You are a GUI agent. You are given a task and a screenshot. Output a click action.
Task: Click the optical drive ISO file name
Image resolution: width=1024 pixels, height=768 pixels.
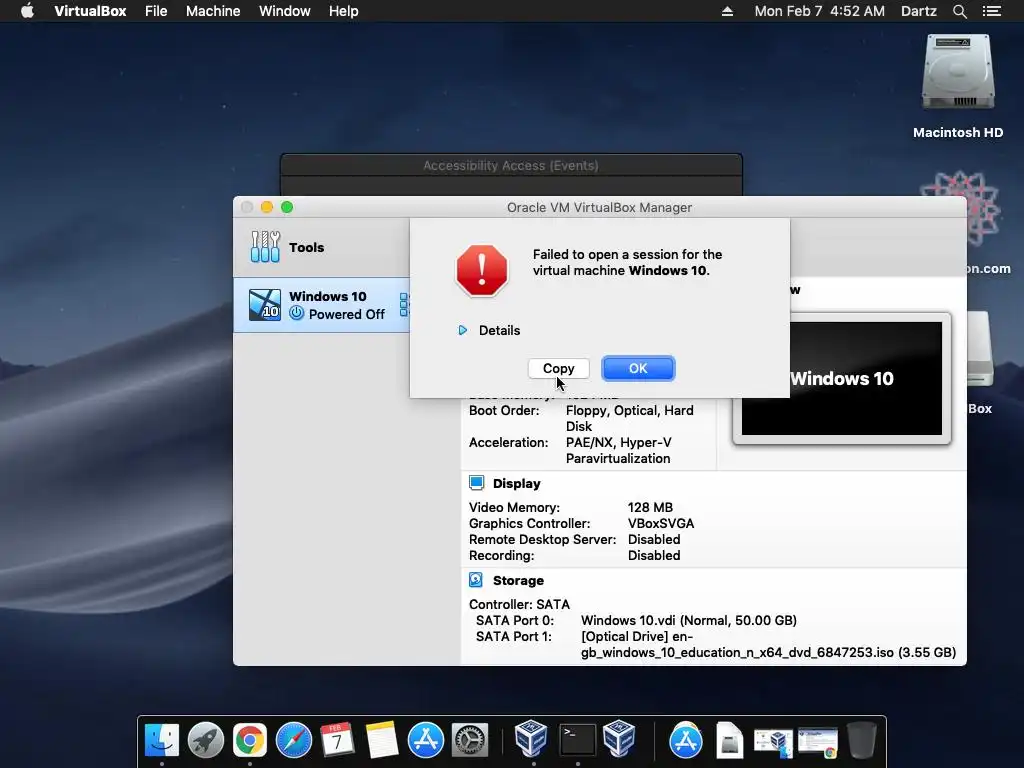[x=768, y=645]
